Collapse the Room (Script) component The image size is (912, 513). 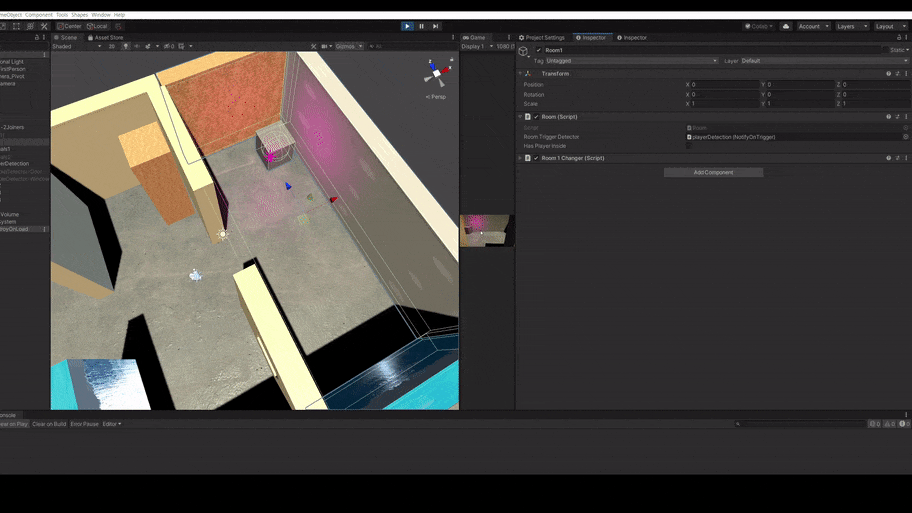521,117
